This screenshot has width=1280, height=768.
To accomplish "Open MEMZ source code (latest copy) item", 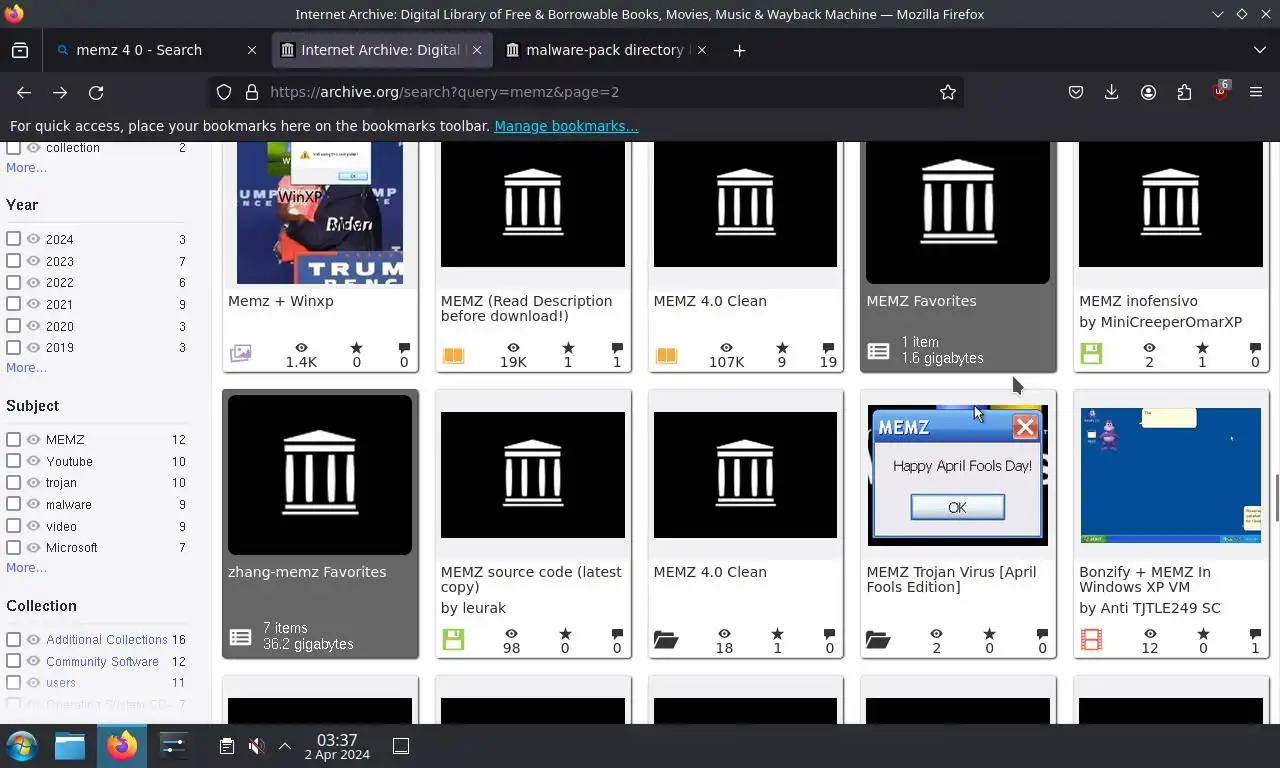I will point(531,579).
